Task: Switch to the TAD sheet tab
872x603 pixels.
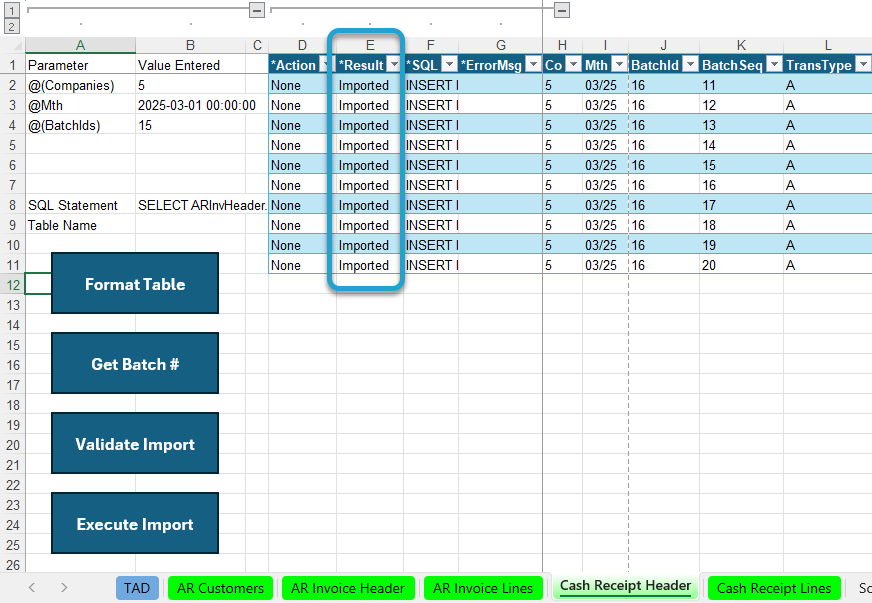Action: pos(137,588)
